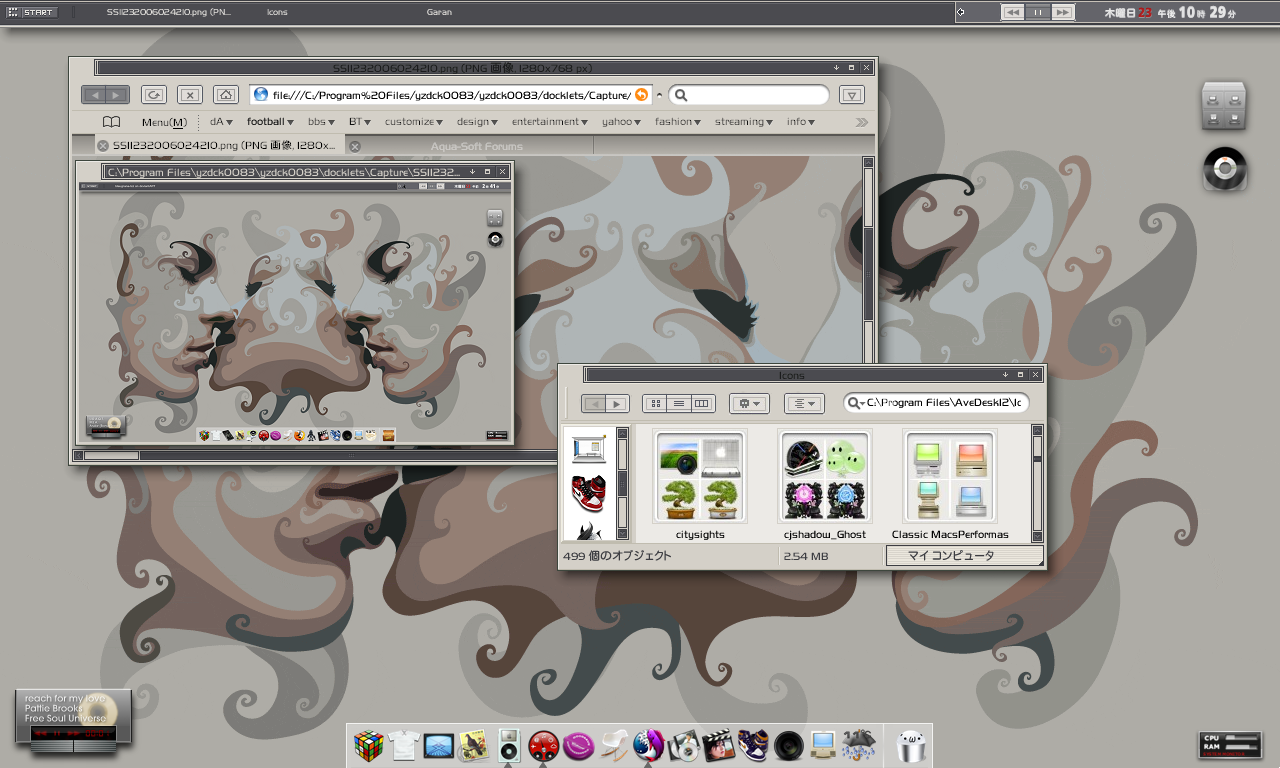This screenshot has width=1280, height=768.
Task: Switch to the Aqua-Soft Forums tab
Action: (x=476, y=146)
